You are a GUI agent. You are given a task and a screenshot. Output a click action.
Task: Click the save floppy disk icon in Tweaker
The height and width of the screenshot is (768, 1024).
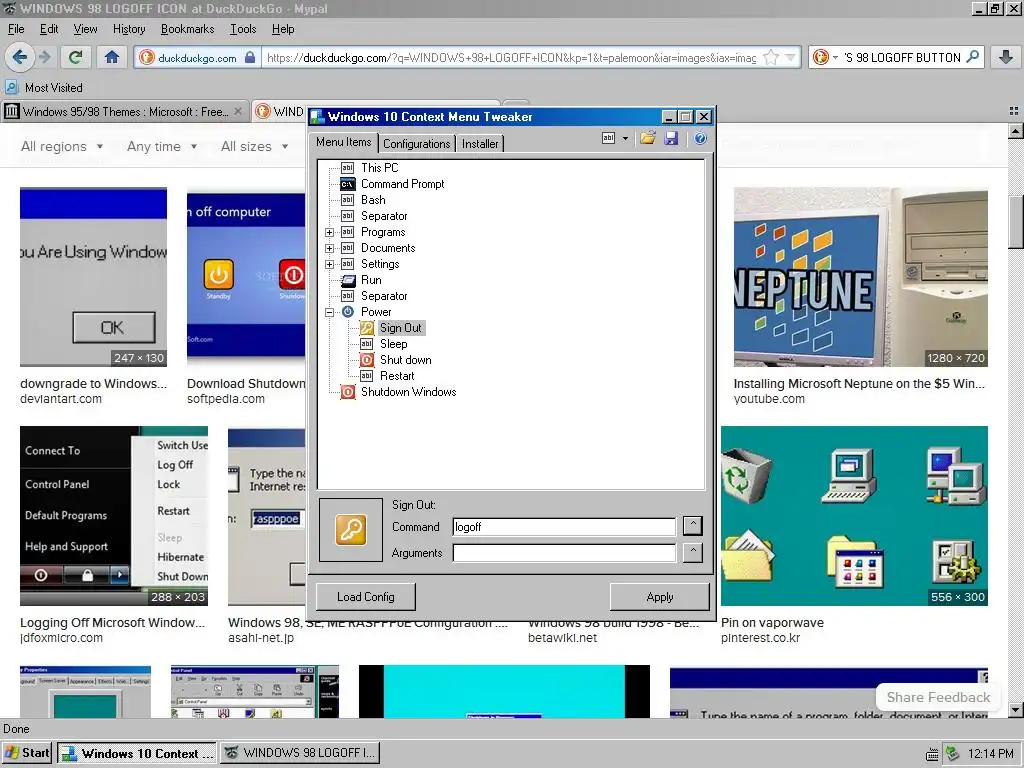671,138
